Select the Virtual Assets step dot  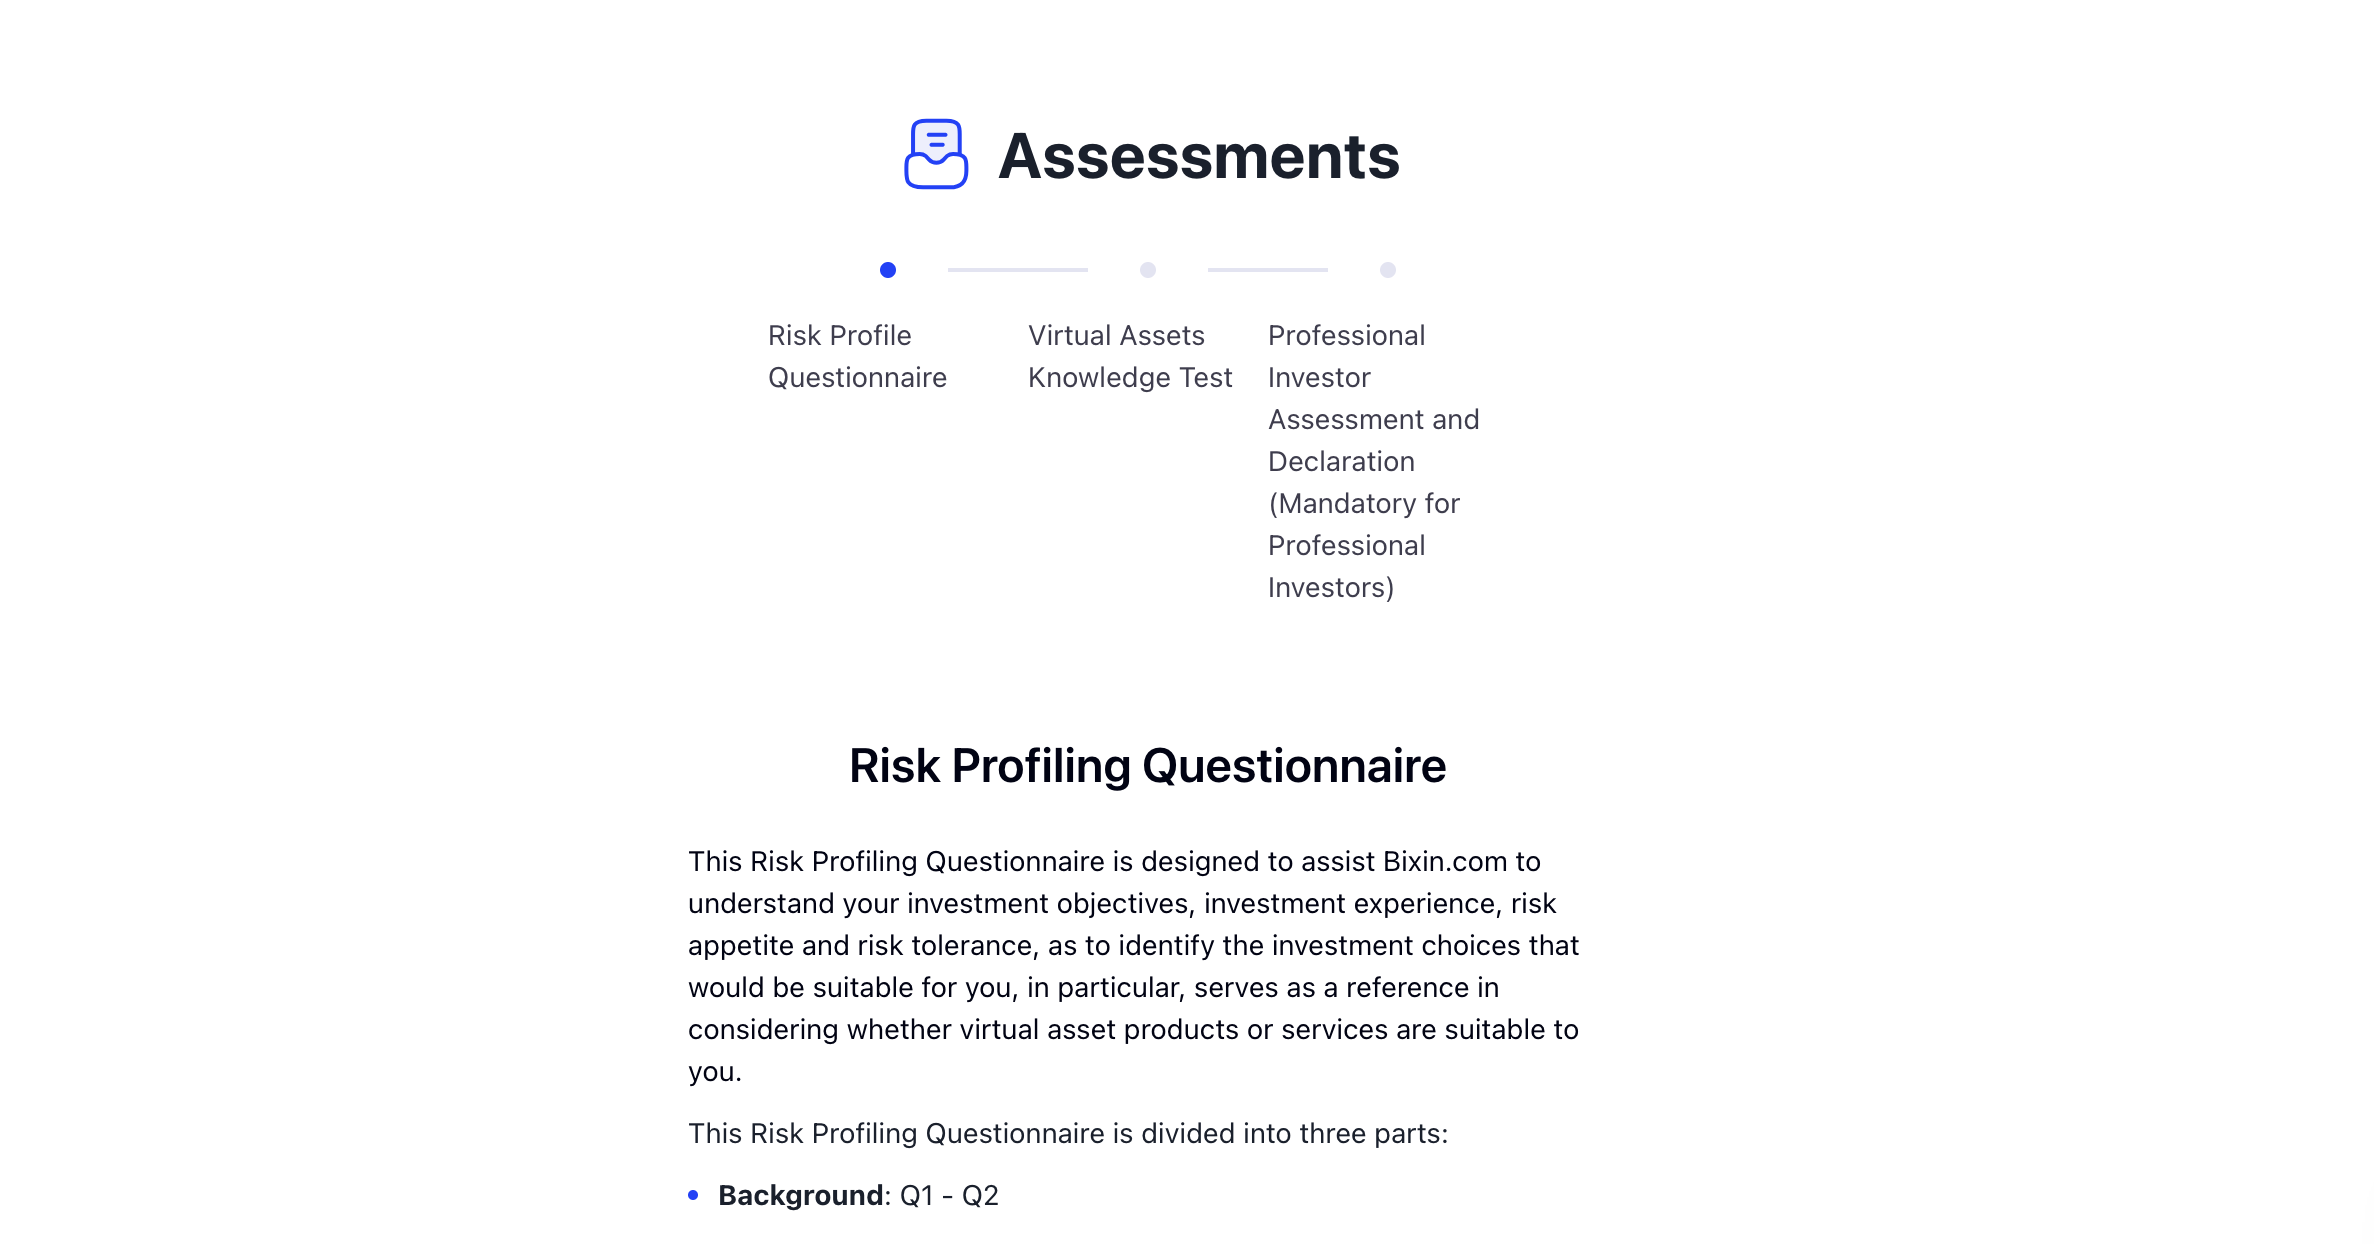point(1148,270)
